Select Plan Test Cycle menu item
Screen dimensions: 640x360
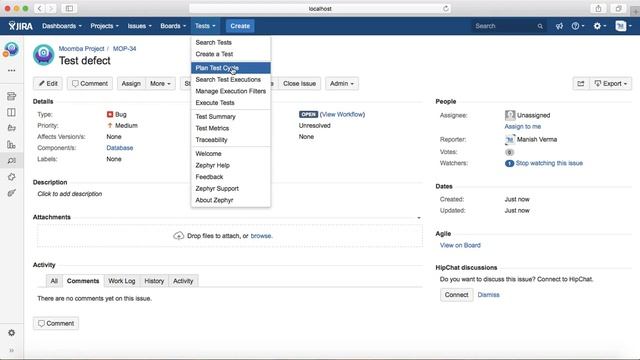pos(231,68)
